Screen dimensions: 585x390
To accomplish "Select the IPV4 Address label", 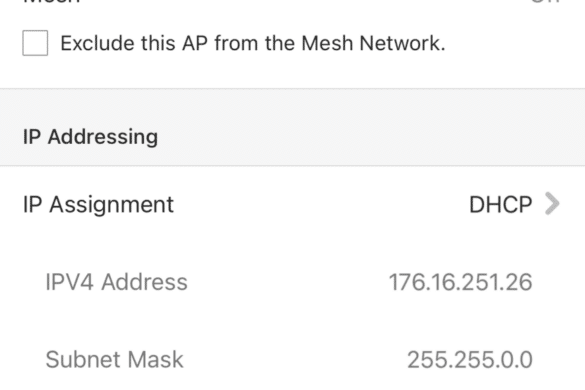I will click(116, 281).
